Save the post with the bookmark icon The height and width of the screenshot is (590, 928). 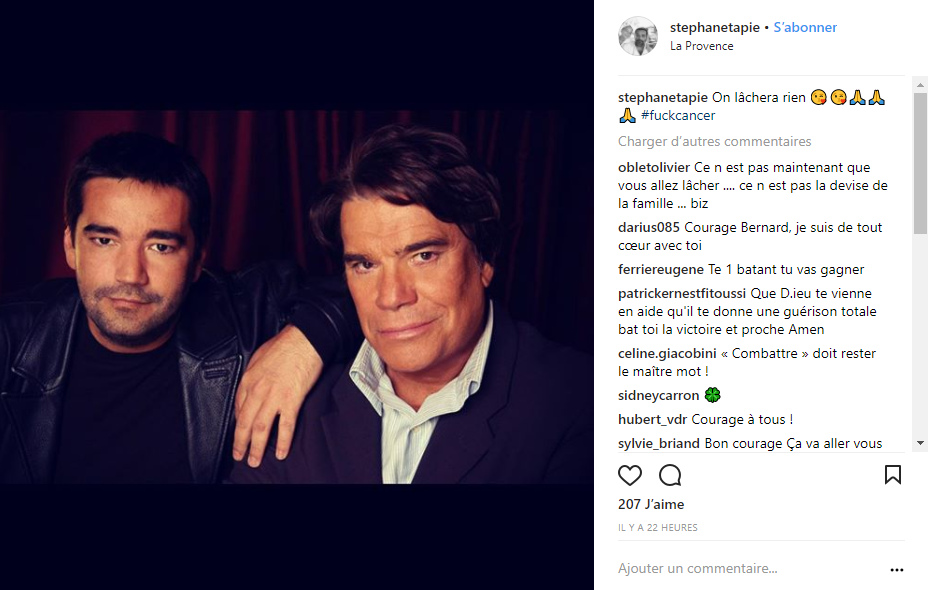(893, 475)
